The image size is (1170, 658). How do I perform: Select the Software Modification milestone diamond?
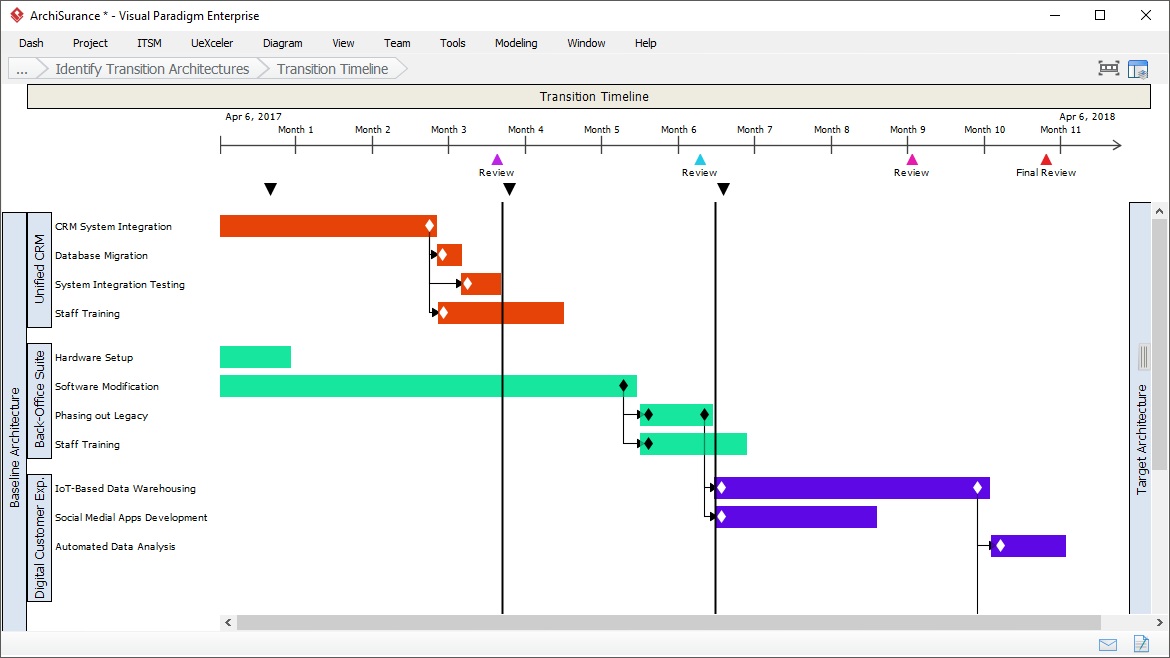click(x=623, y=385)
